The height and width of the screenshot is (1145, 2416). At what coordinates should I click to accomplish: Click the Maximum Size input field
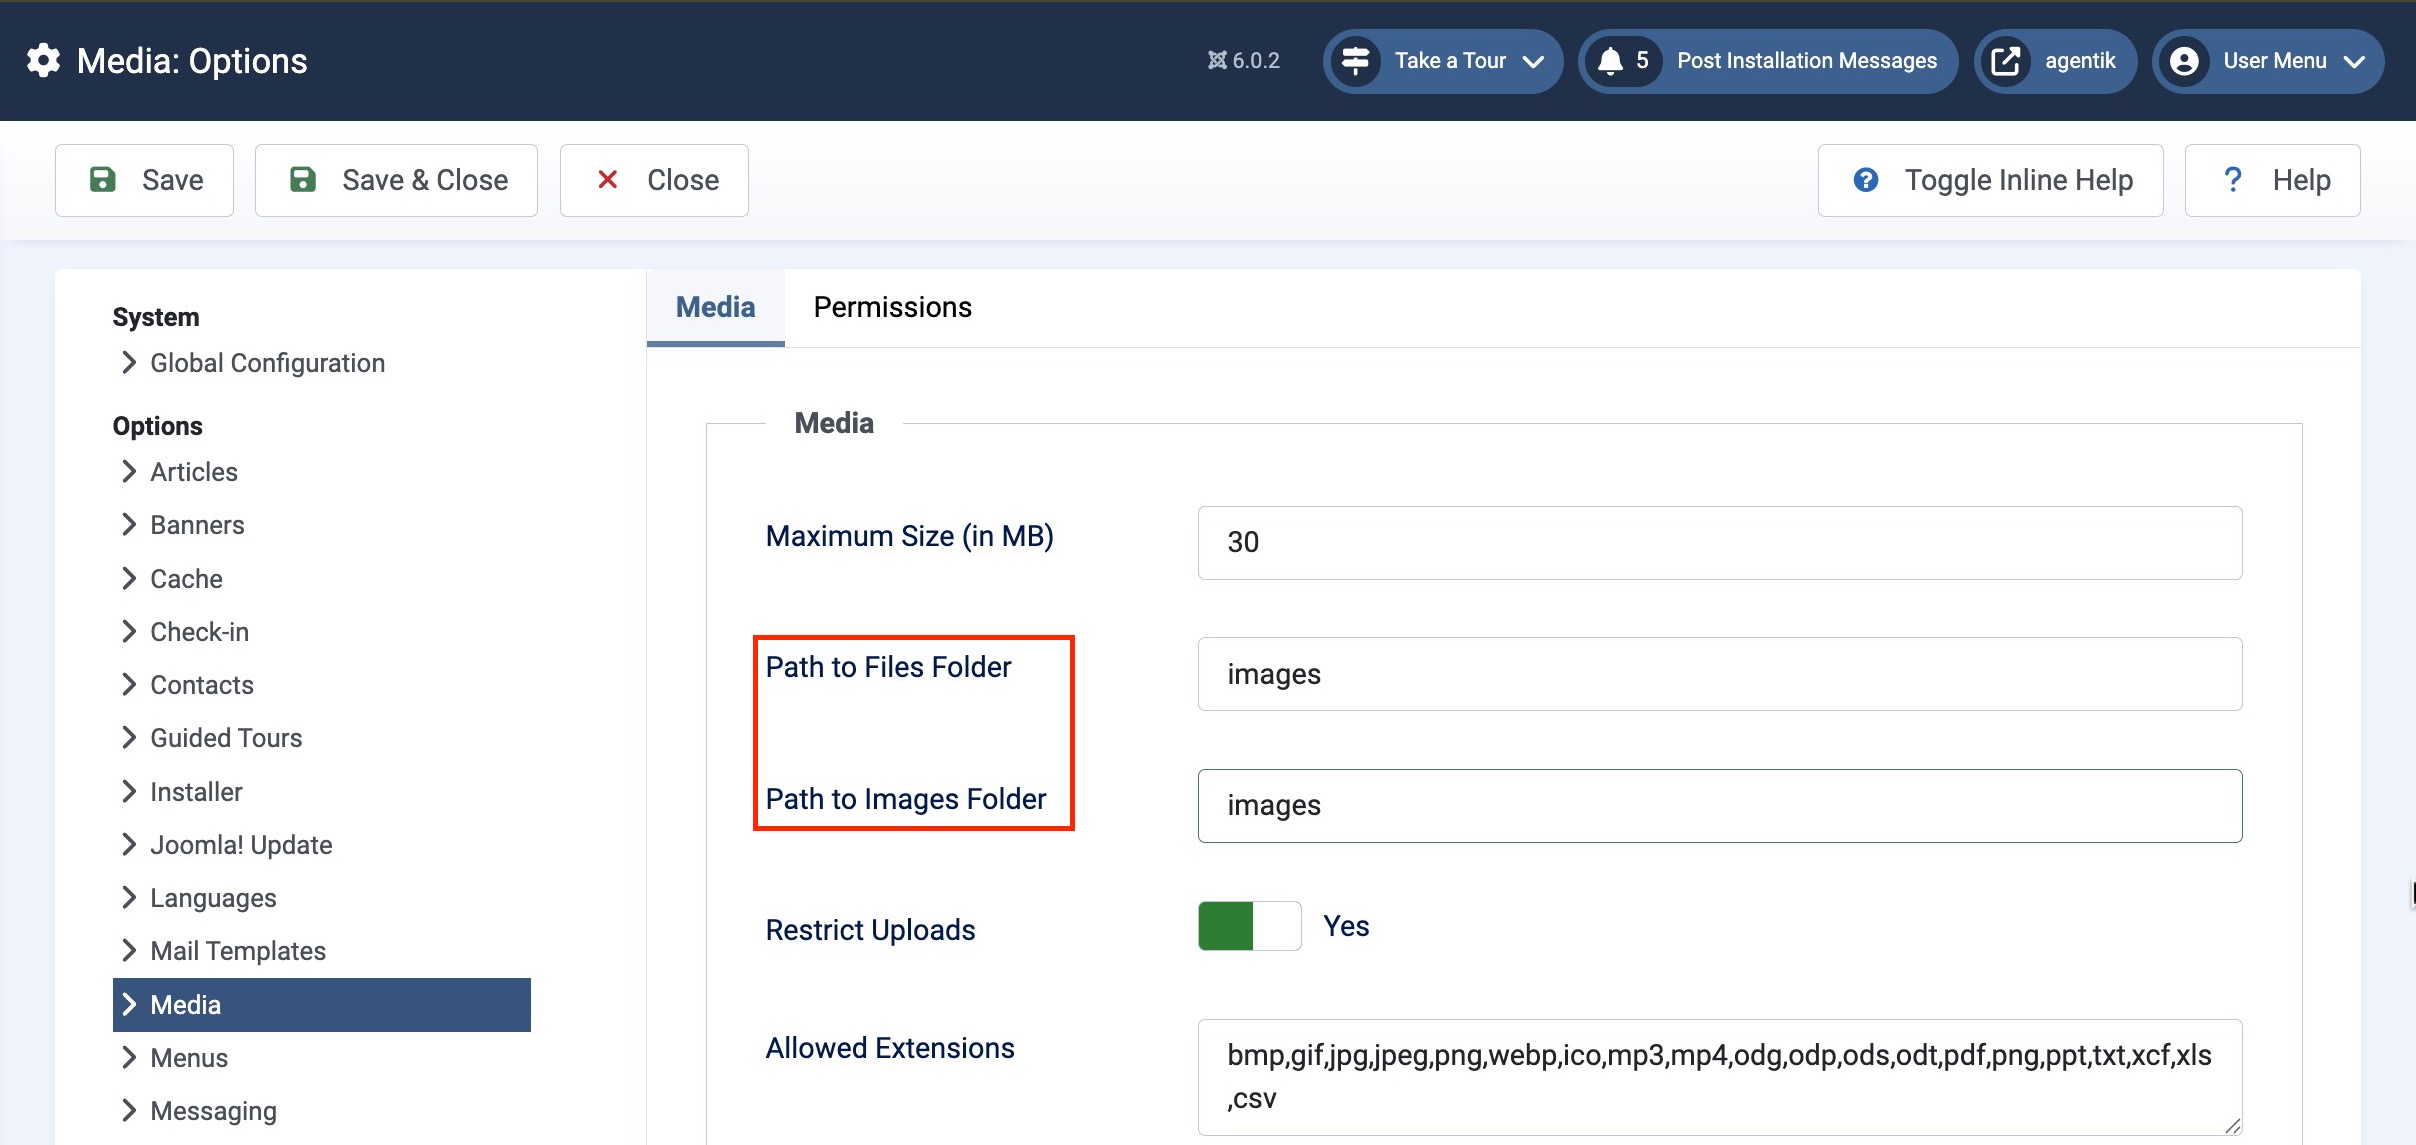(1719, 542)
